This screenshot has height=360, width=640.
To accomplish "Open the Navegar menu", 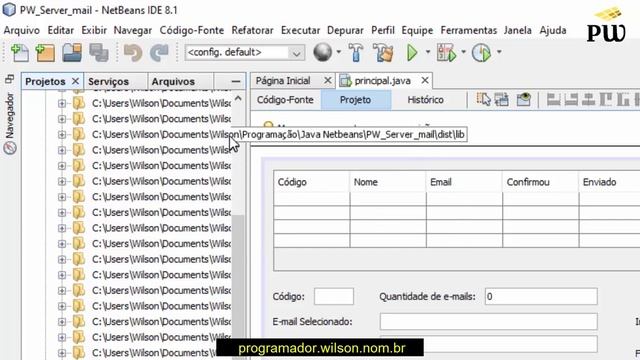I will [x=133, y=30].
